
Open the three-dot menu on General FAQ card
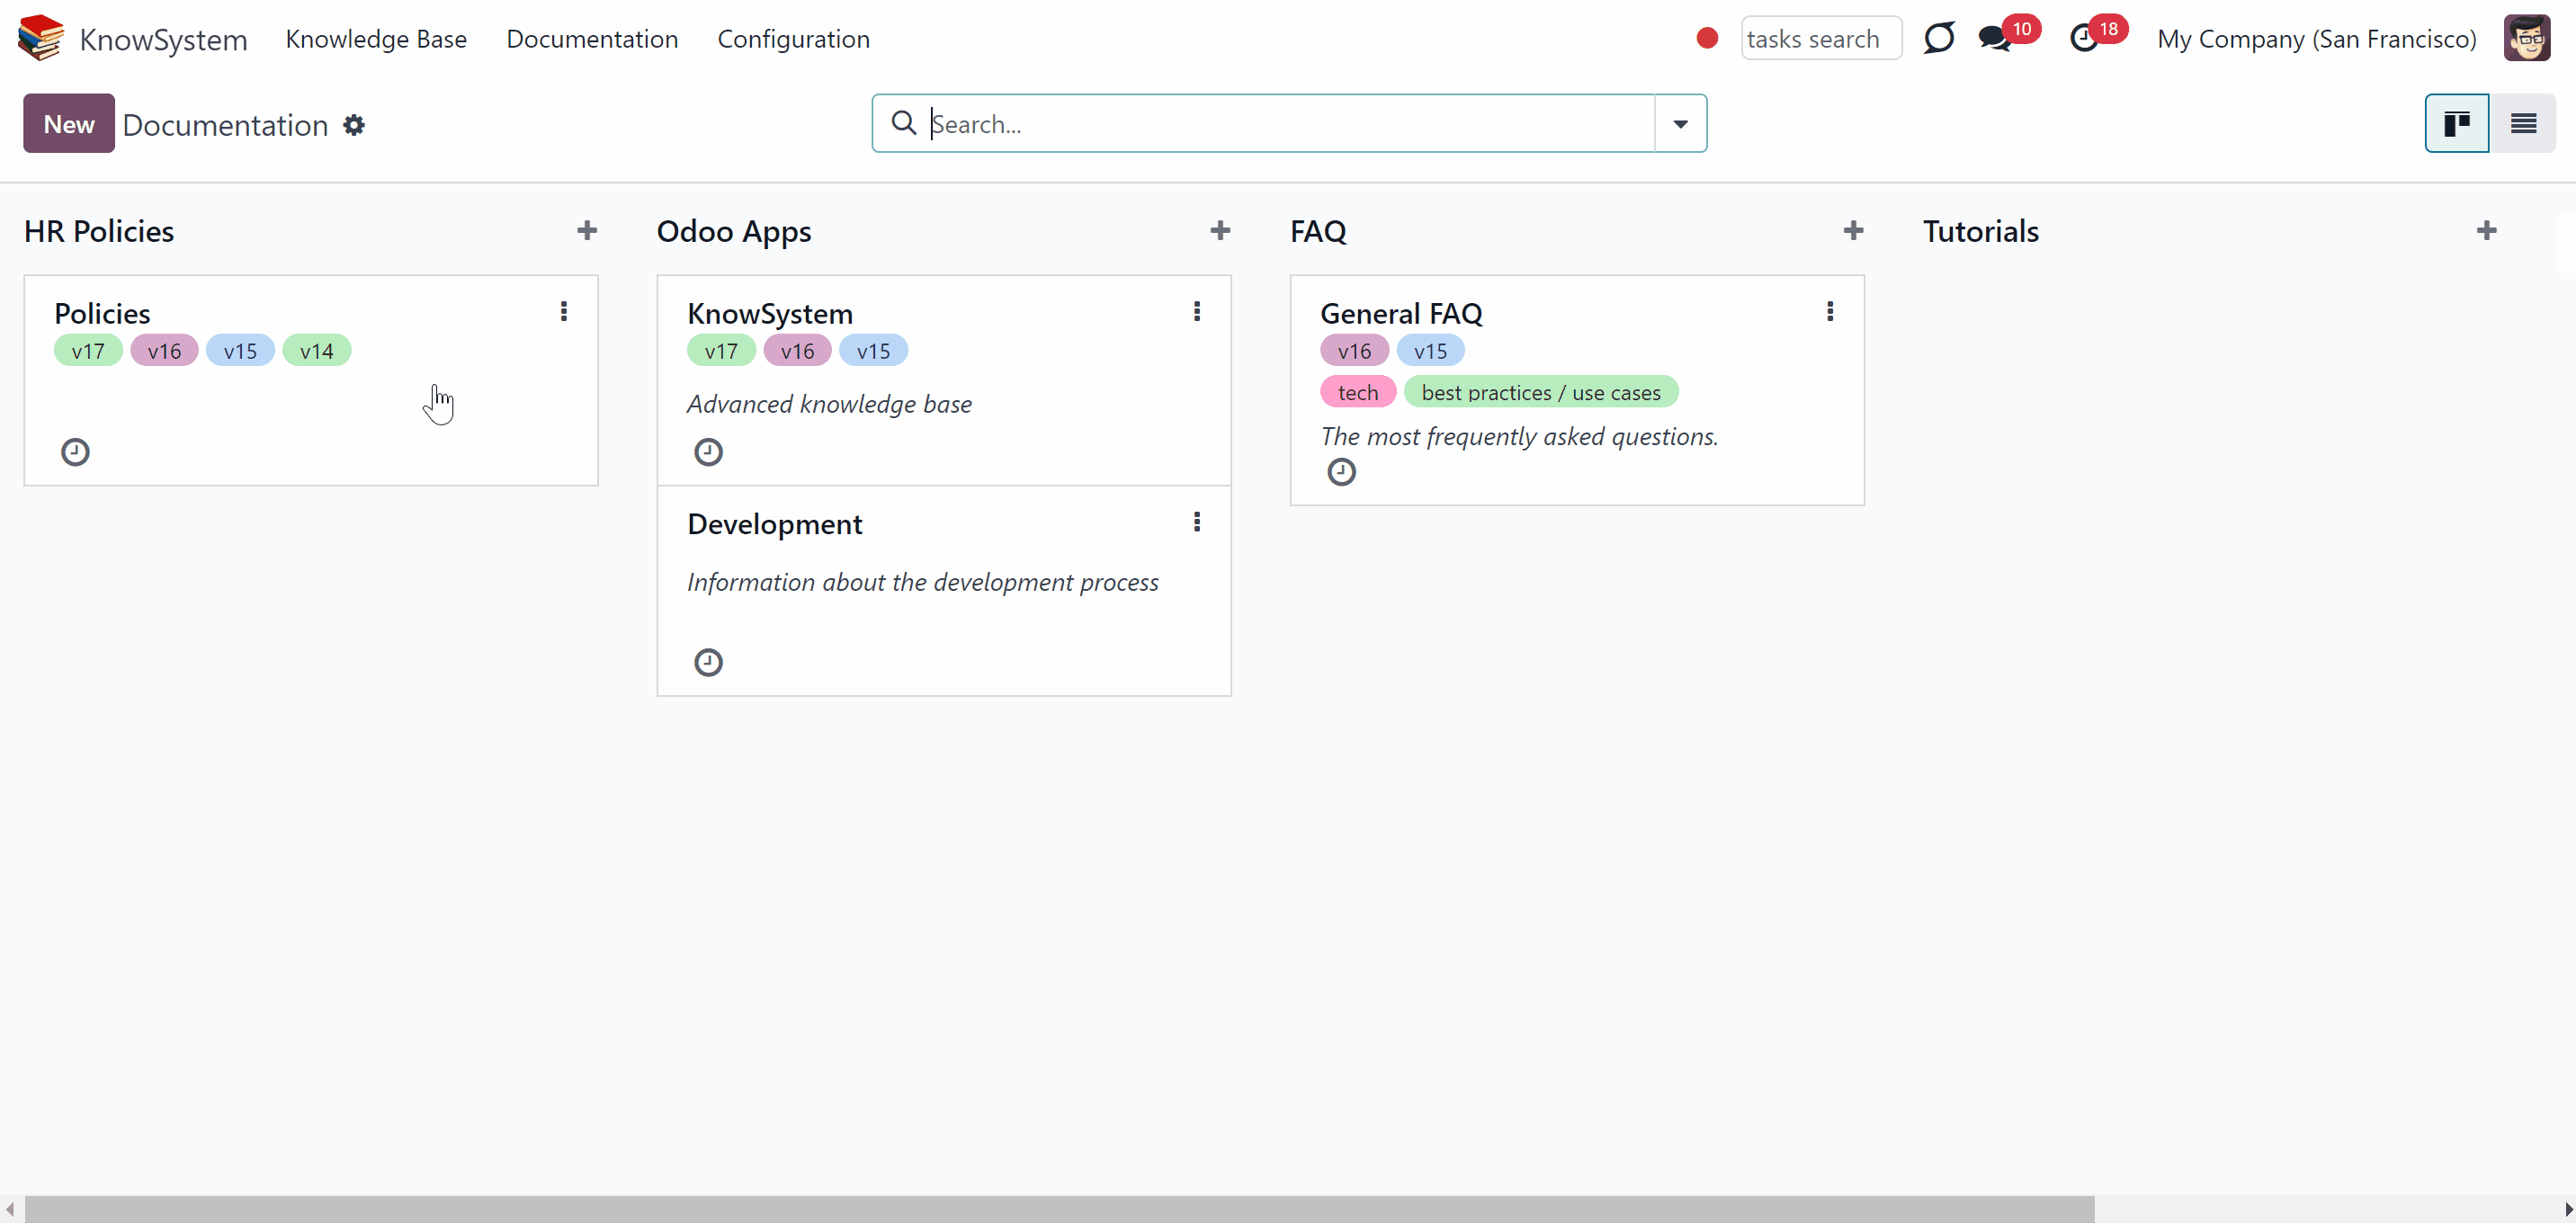coord(1830,312)
